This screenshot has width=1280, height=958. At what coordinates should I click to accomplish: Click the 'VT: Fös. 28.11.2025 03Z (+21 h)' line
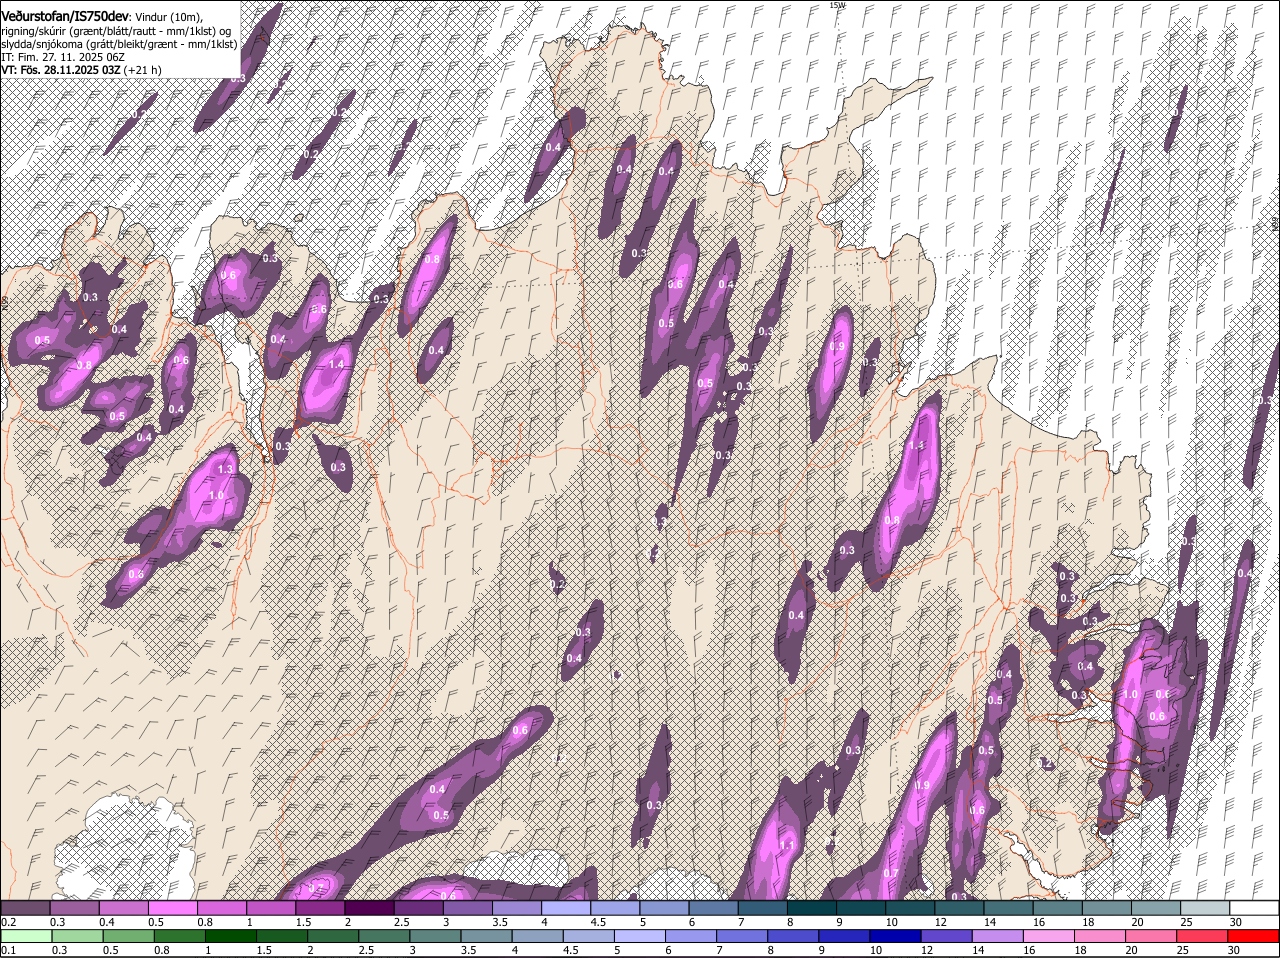[82, 70]
